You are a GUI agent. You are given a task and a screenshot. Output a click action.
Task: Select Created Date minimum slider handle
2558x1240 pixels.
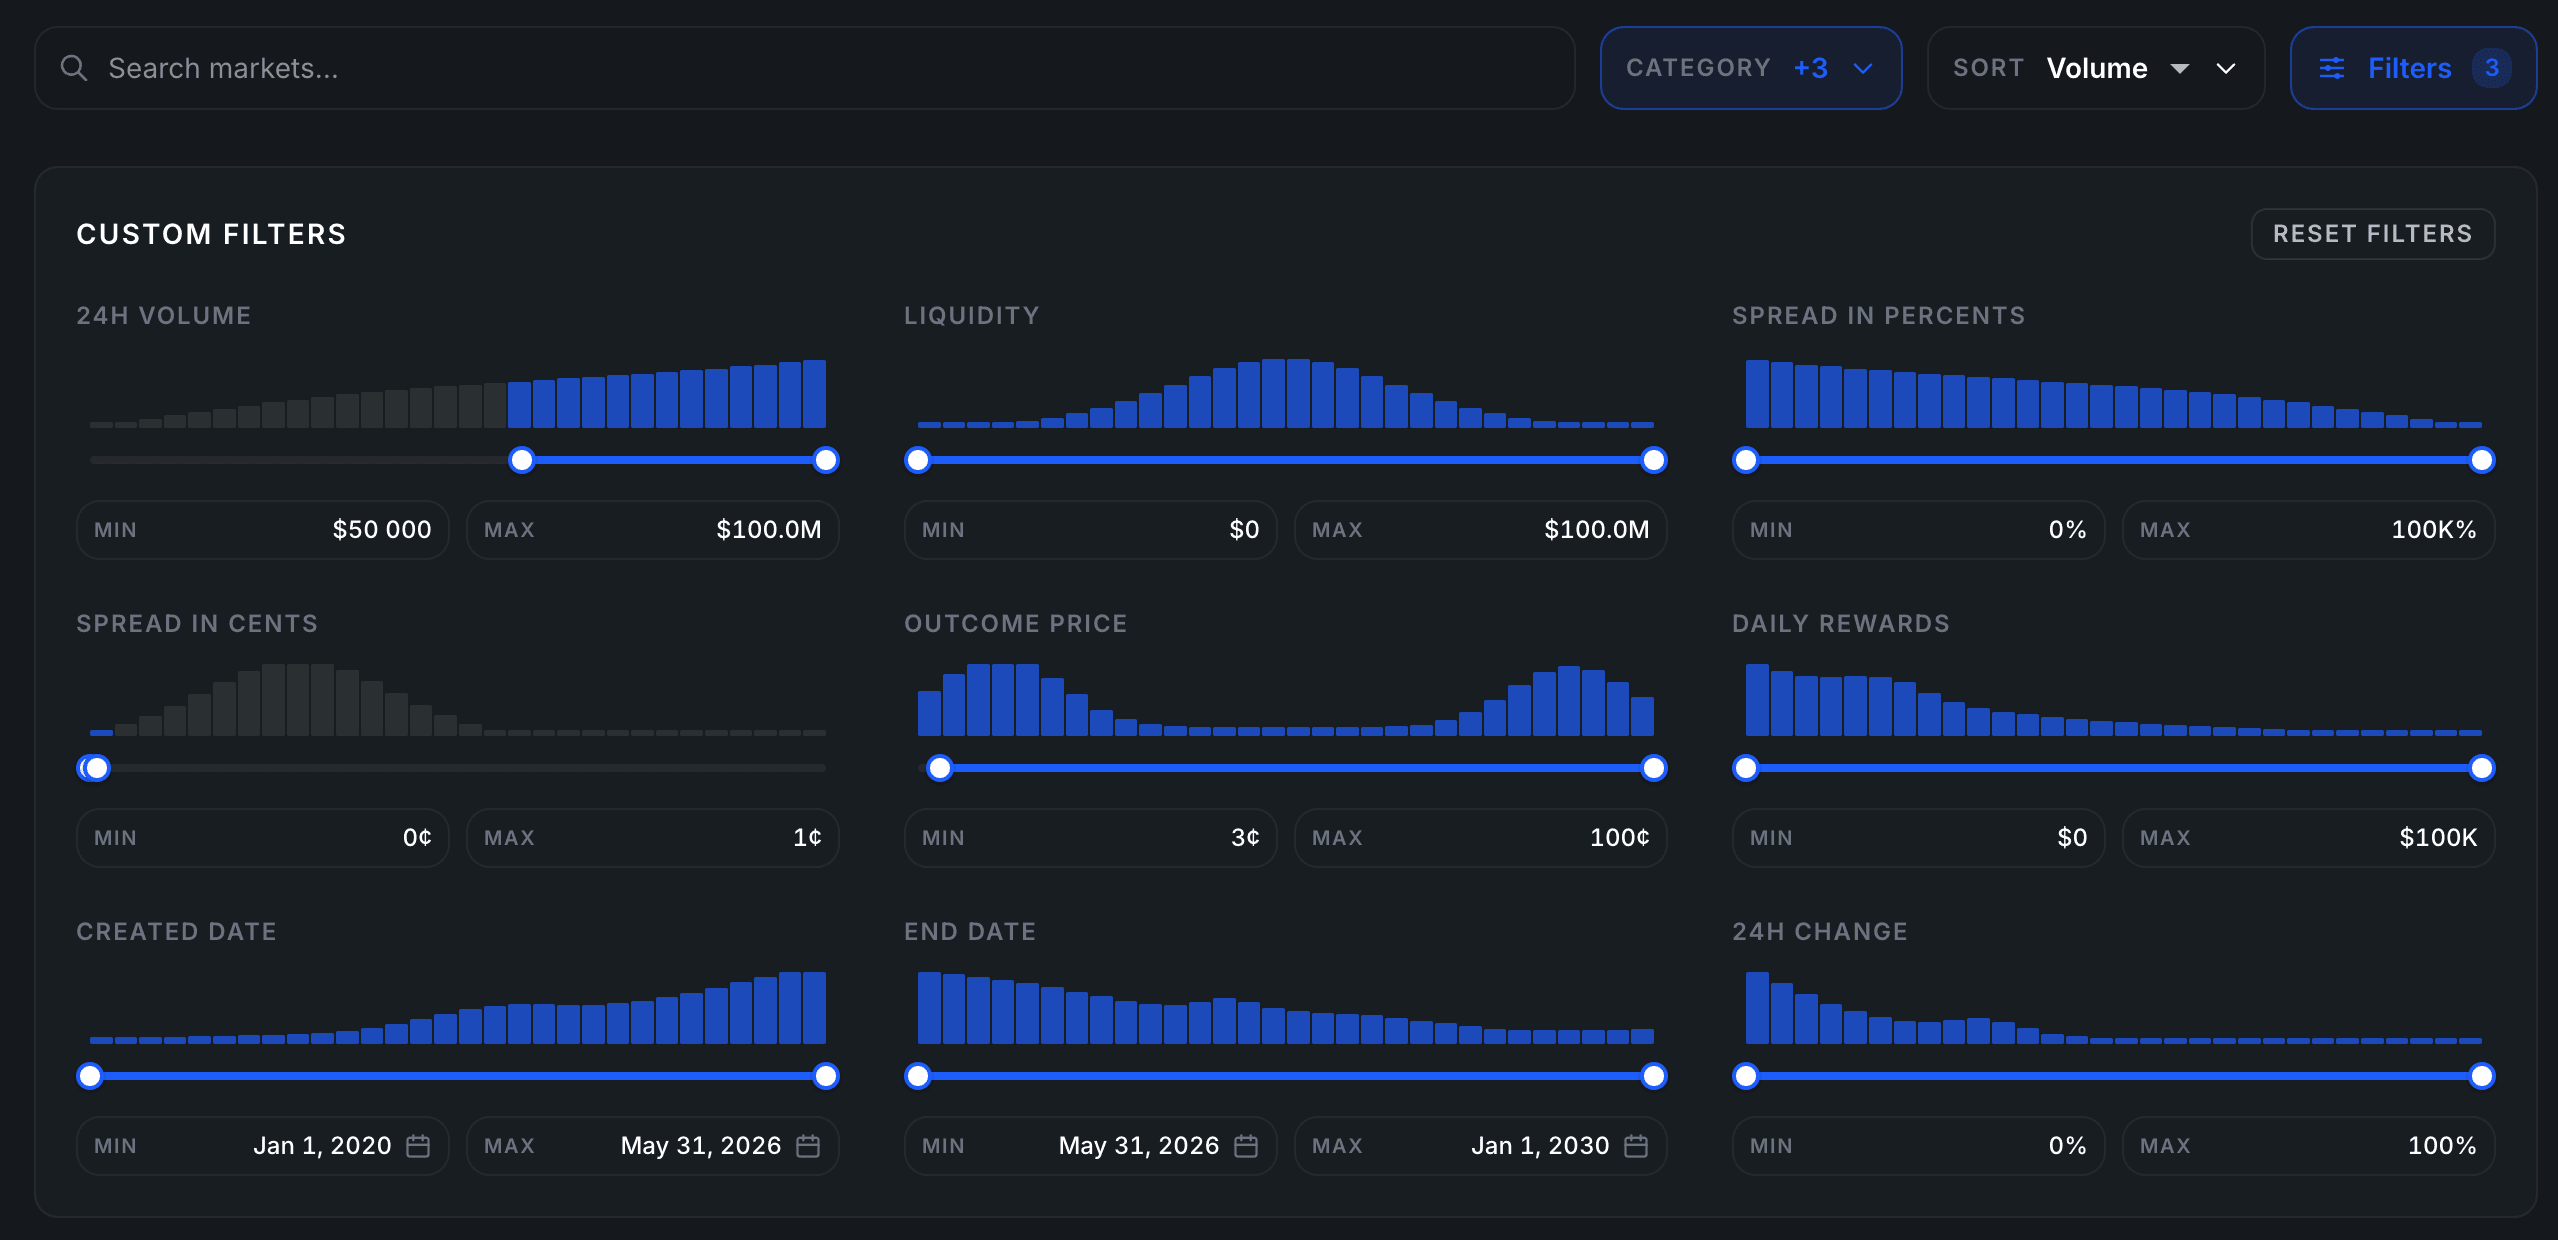90,1076
